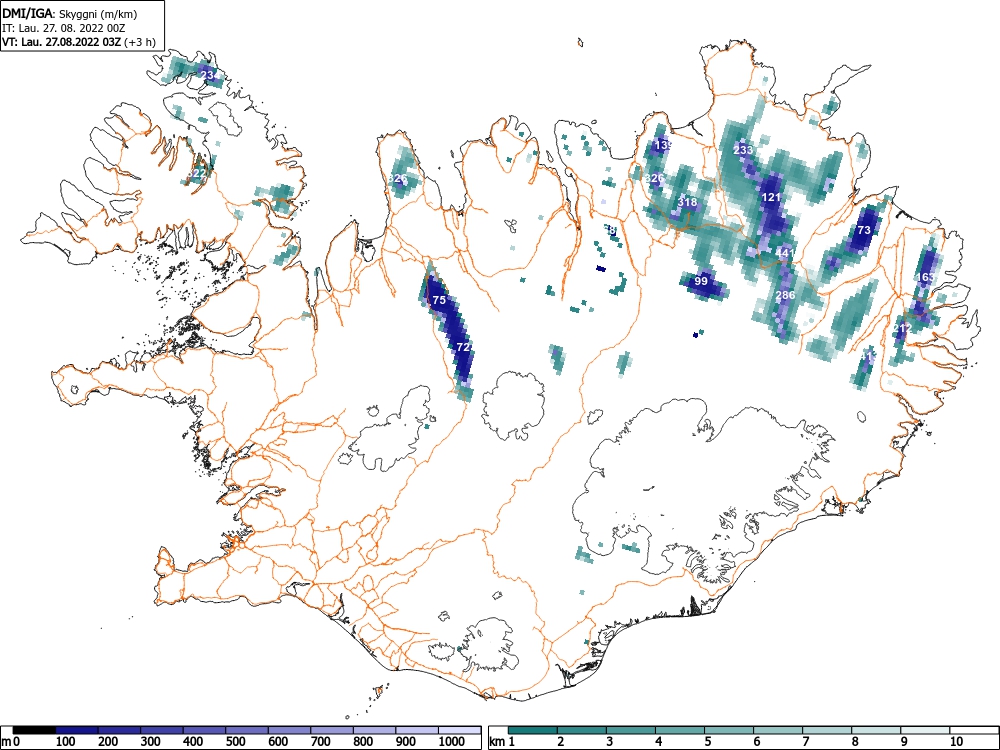The width and height of the screenshot is (1000, 750).
Task: Click the 75 visibility label on map
Action: (439, 300)
